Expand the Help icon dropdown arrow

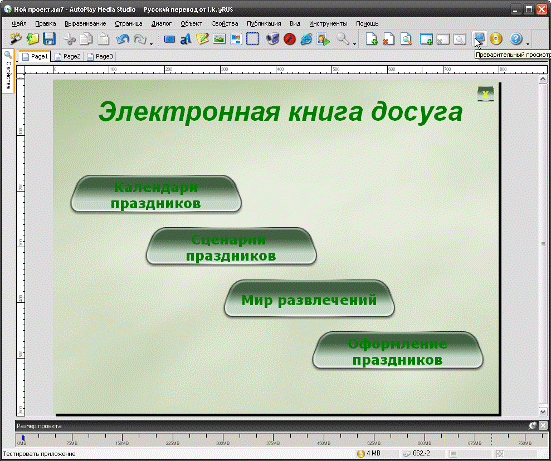point(528,44)
